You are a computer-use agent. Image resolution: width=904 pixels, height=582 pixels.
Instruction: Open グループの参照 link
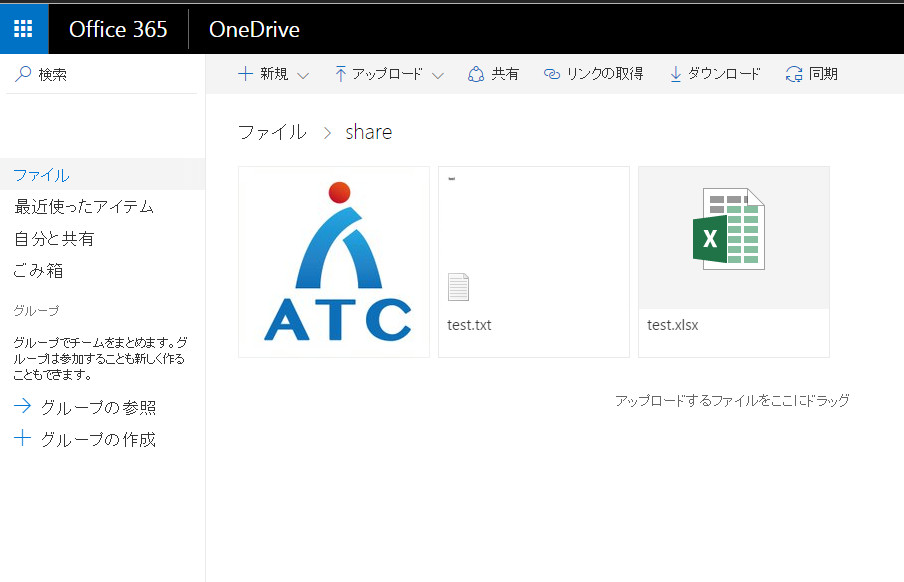pyautogui.click(x=98, y=407)
